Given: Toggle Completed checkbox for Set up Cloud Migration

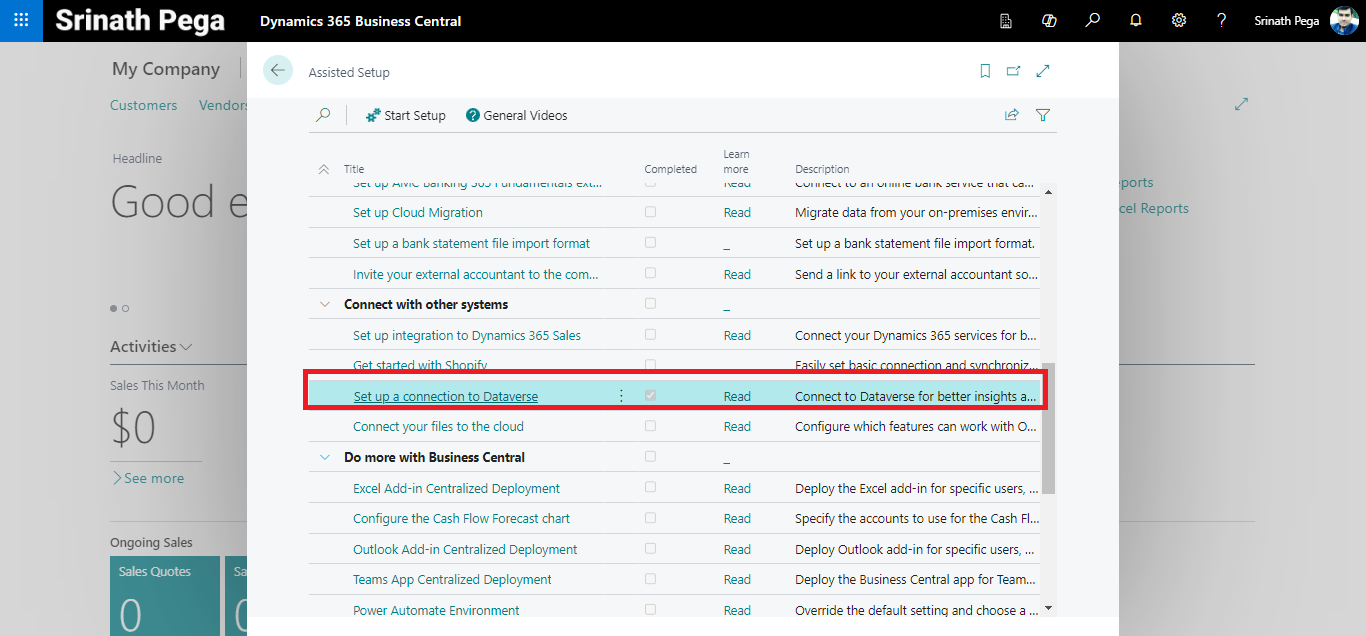Looking at the screenshot, I should 651,212.
